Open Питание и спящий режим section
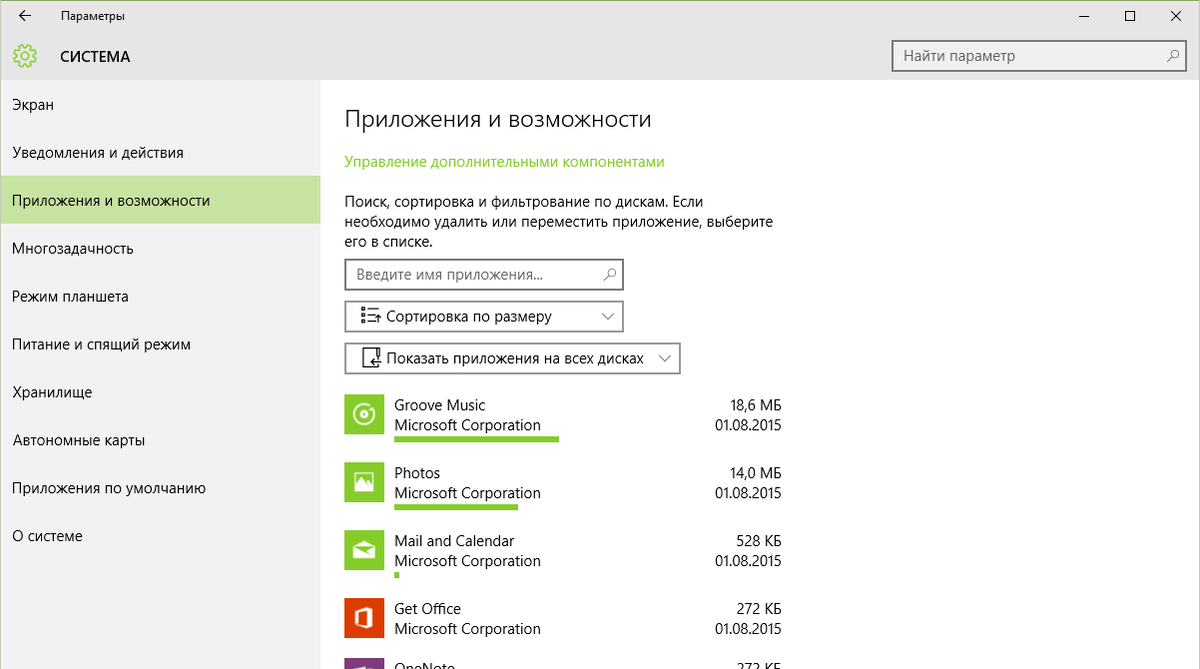Image resolution: width=1200 pixels, height=669 pixels. (x=160, y=344)
